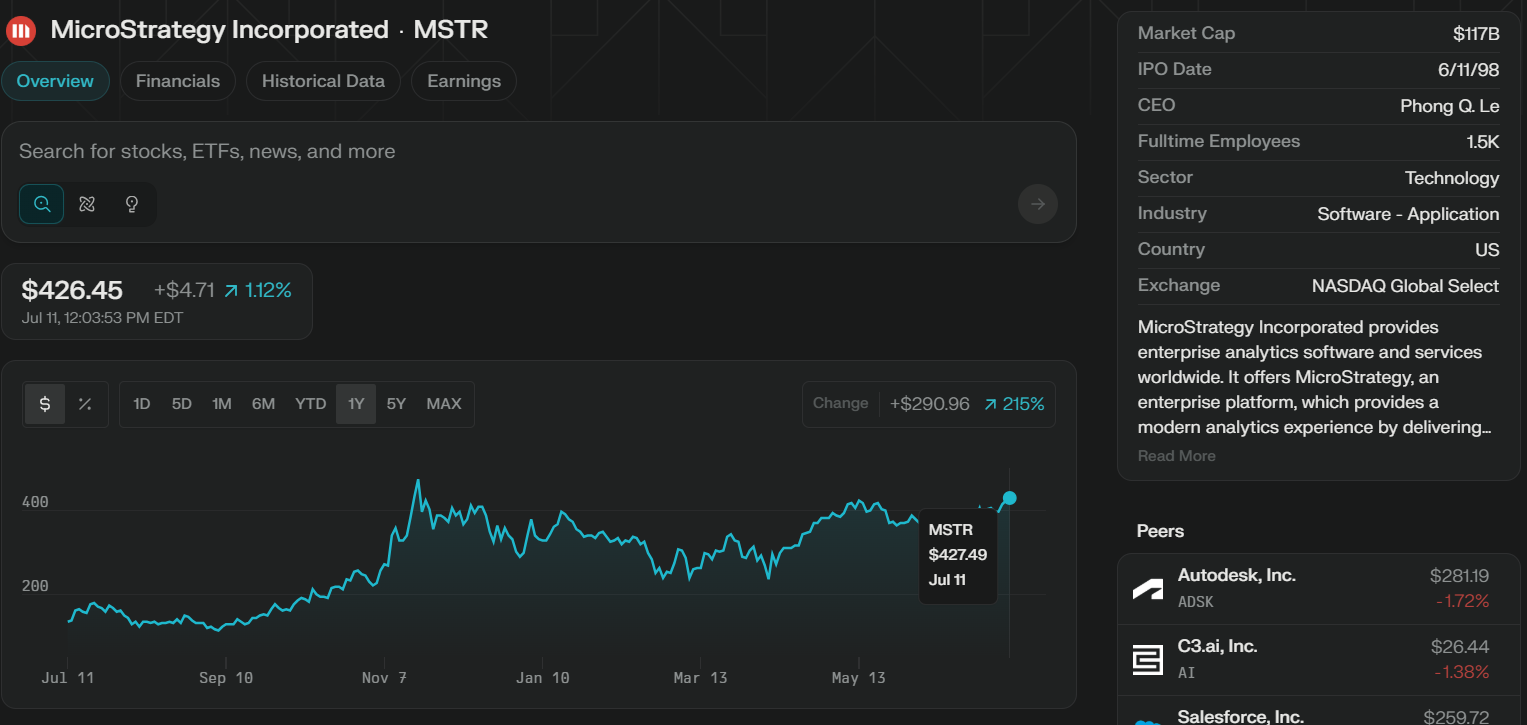Open the Salesforce, Inc. peer entry
Image resolution: width=1527 pixels, height=725 pixels.
1319,712
